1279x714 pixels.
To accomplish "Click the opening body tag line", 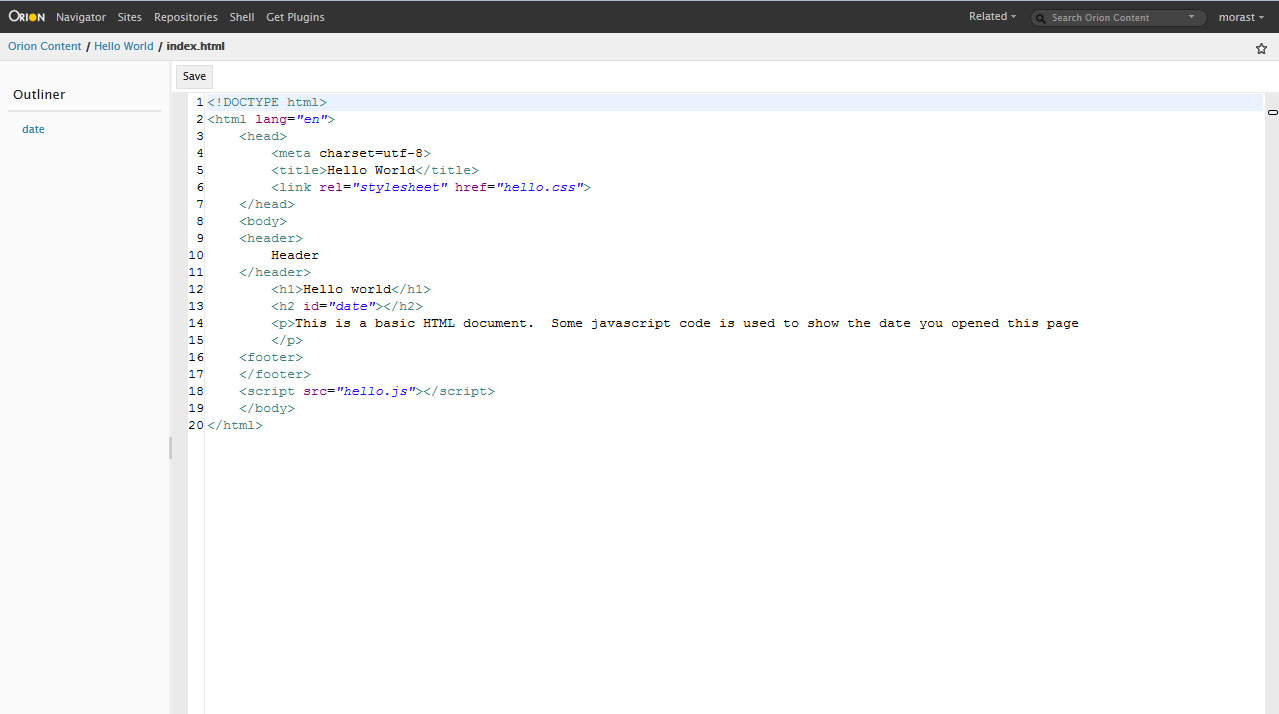I will tap(263, 221).
